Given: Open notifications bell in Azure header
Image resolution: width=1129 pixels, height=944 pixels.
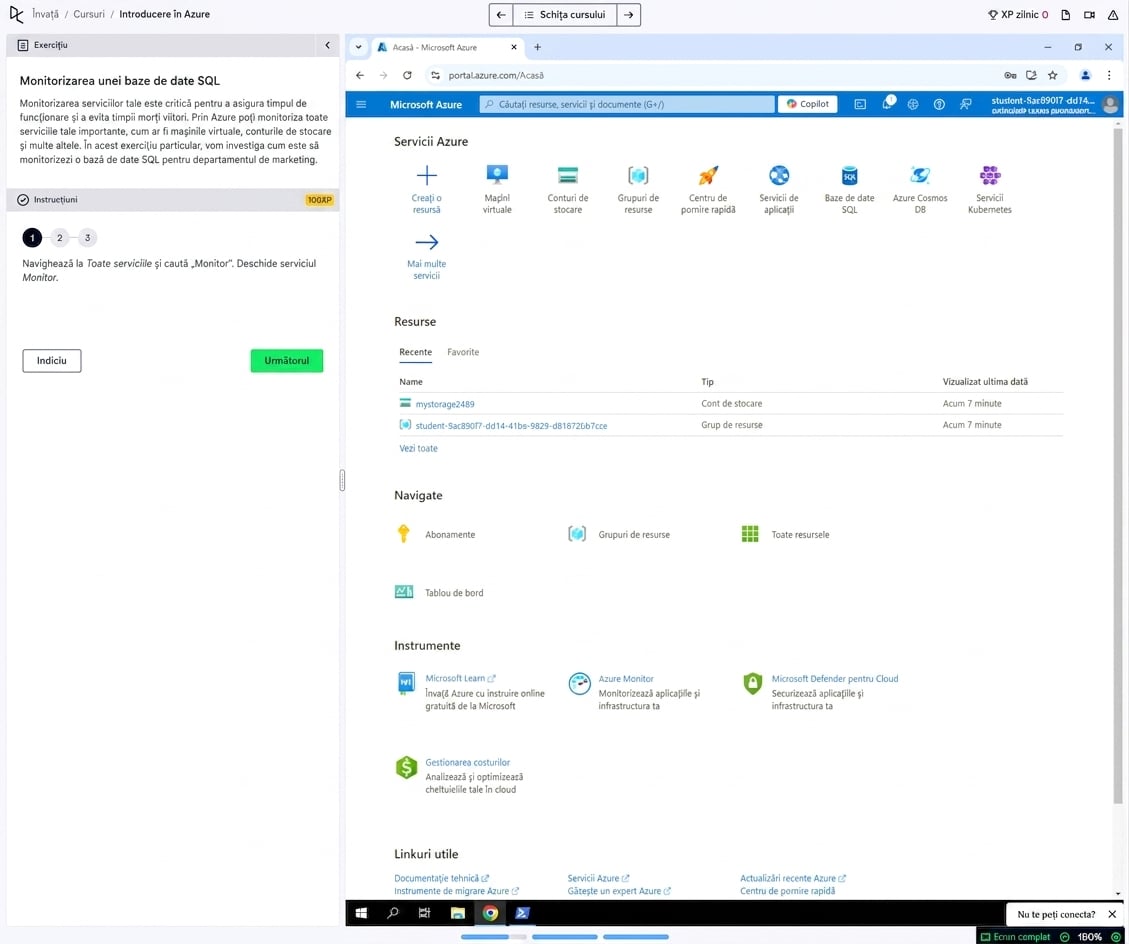Looking at the screenshot, I should pyautogui.click(x=887, y=104).
